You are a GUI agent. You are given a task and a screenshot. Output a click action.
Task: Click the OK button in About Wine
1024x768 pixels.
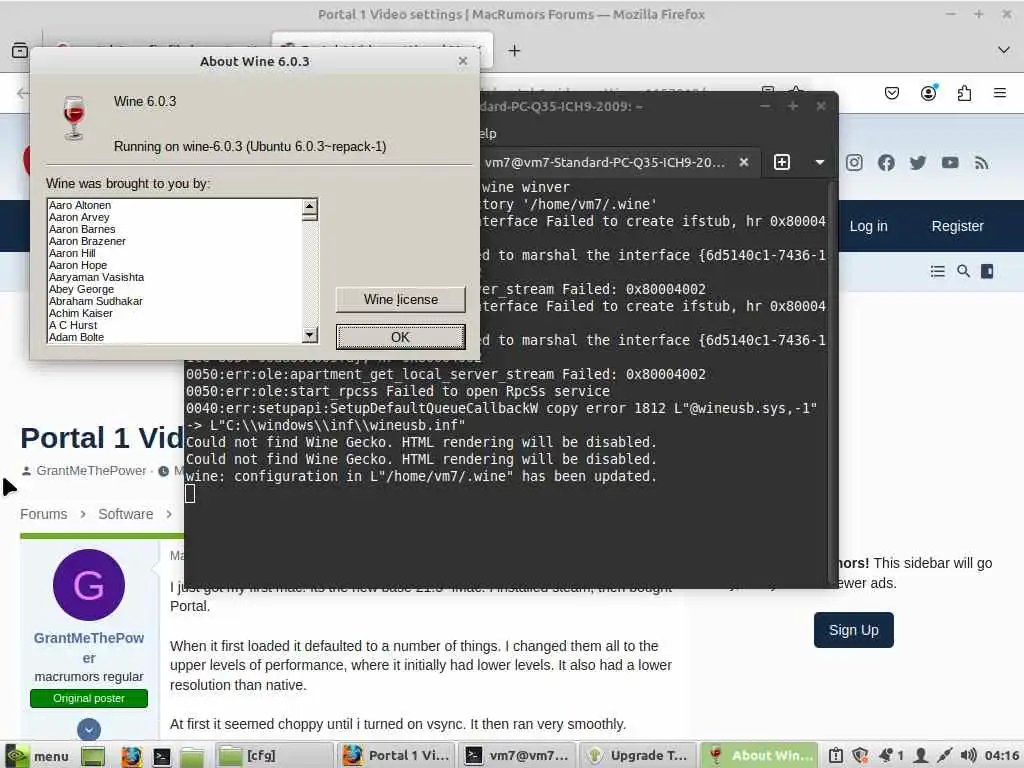400,337
